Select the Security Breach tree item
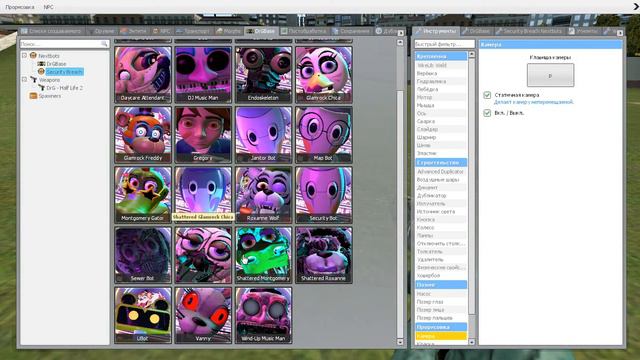 tap(64, 72)
